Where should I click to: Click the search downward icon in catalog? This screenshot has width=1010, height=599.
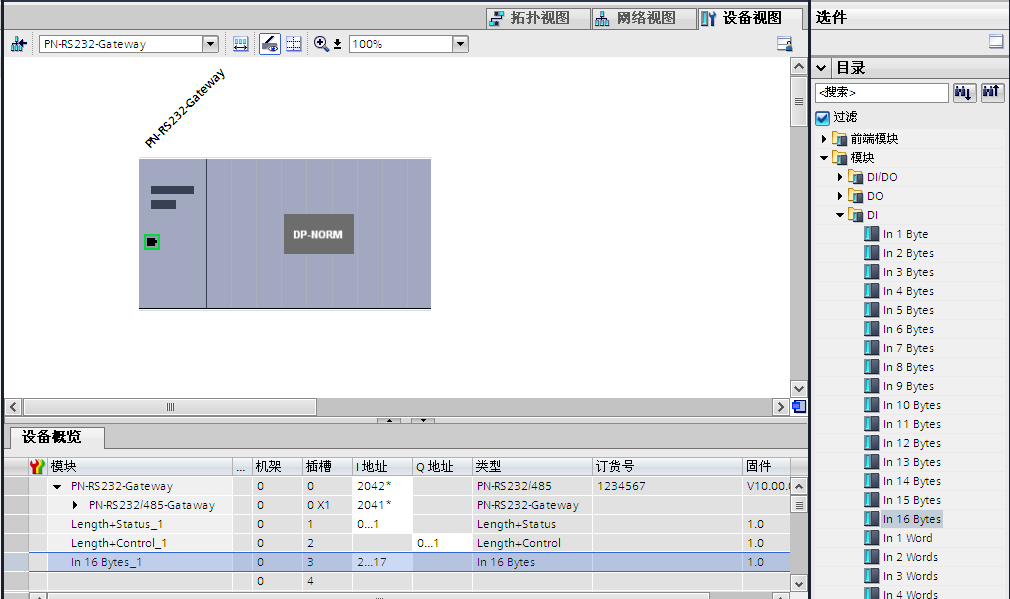964,92
